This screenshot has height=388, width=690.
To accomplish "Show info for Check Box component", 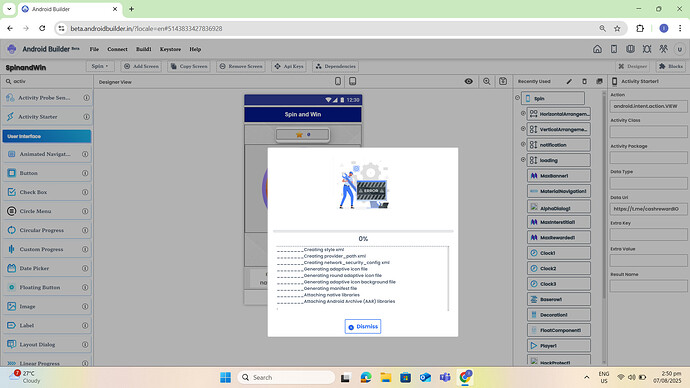I will point(85,192).
